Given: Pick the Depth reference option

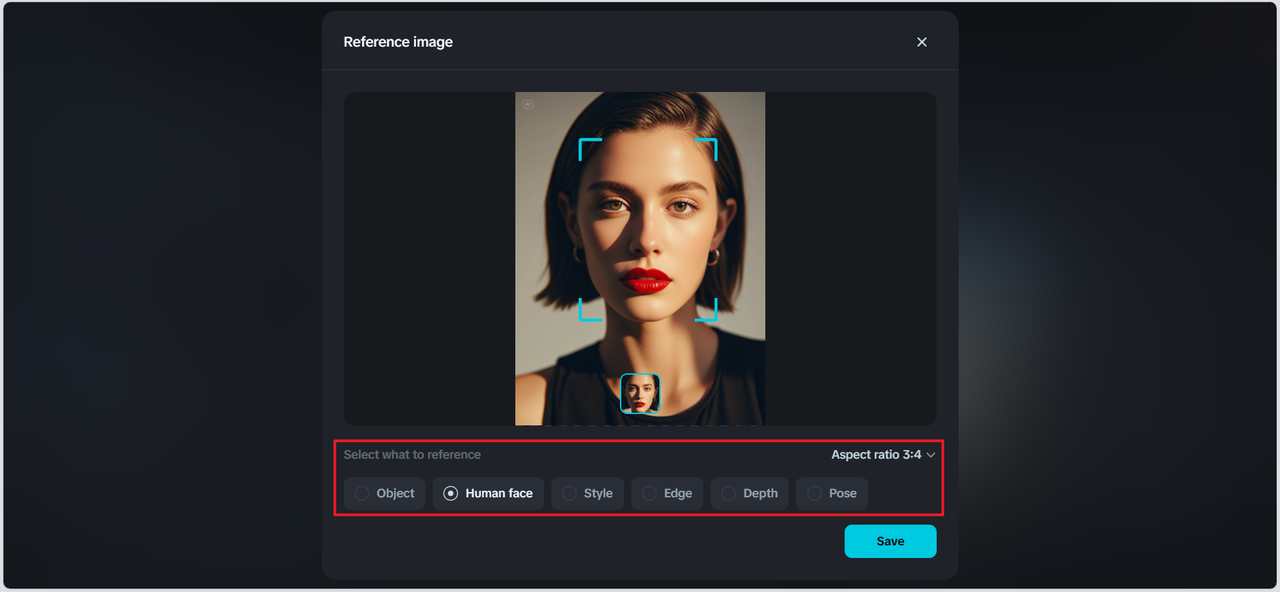Looking at the screenshot, I should click(x=750, y=493).
